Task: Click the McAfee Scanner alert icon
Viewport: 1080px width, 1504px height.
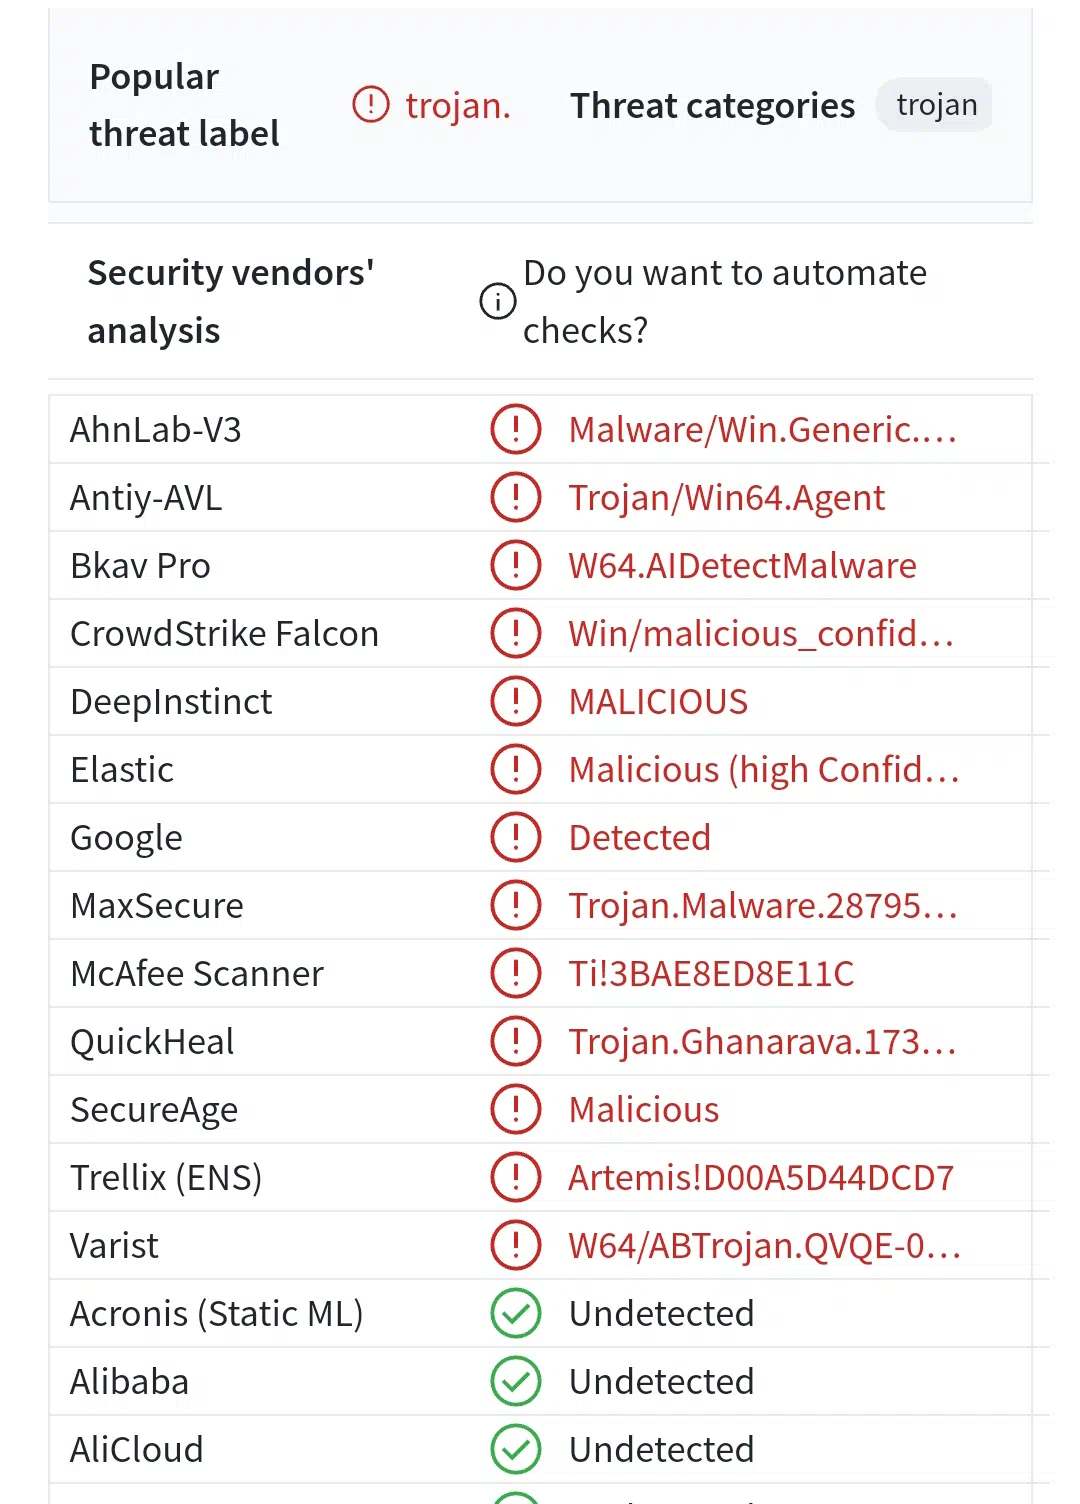Action: [516, 973]
